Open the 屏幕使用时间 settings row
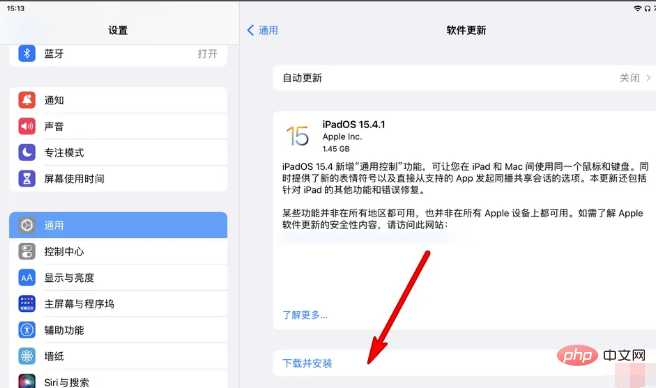Image resolution: width=656 pixels, height=388 pixels. 118,179
